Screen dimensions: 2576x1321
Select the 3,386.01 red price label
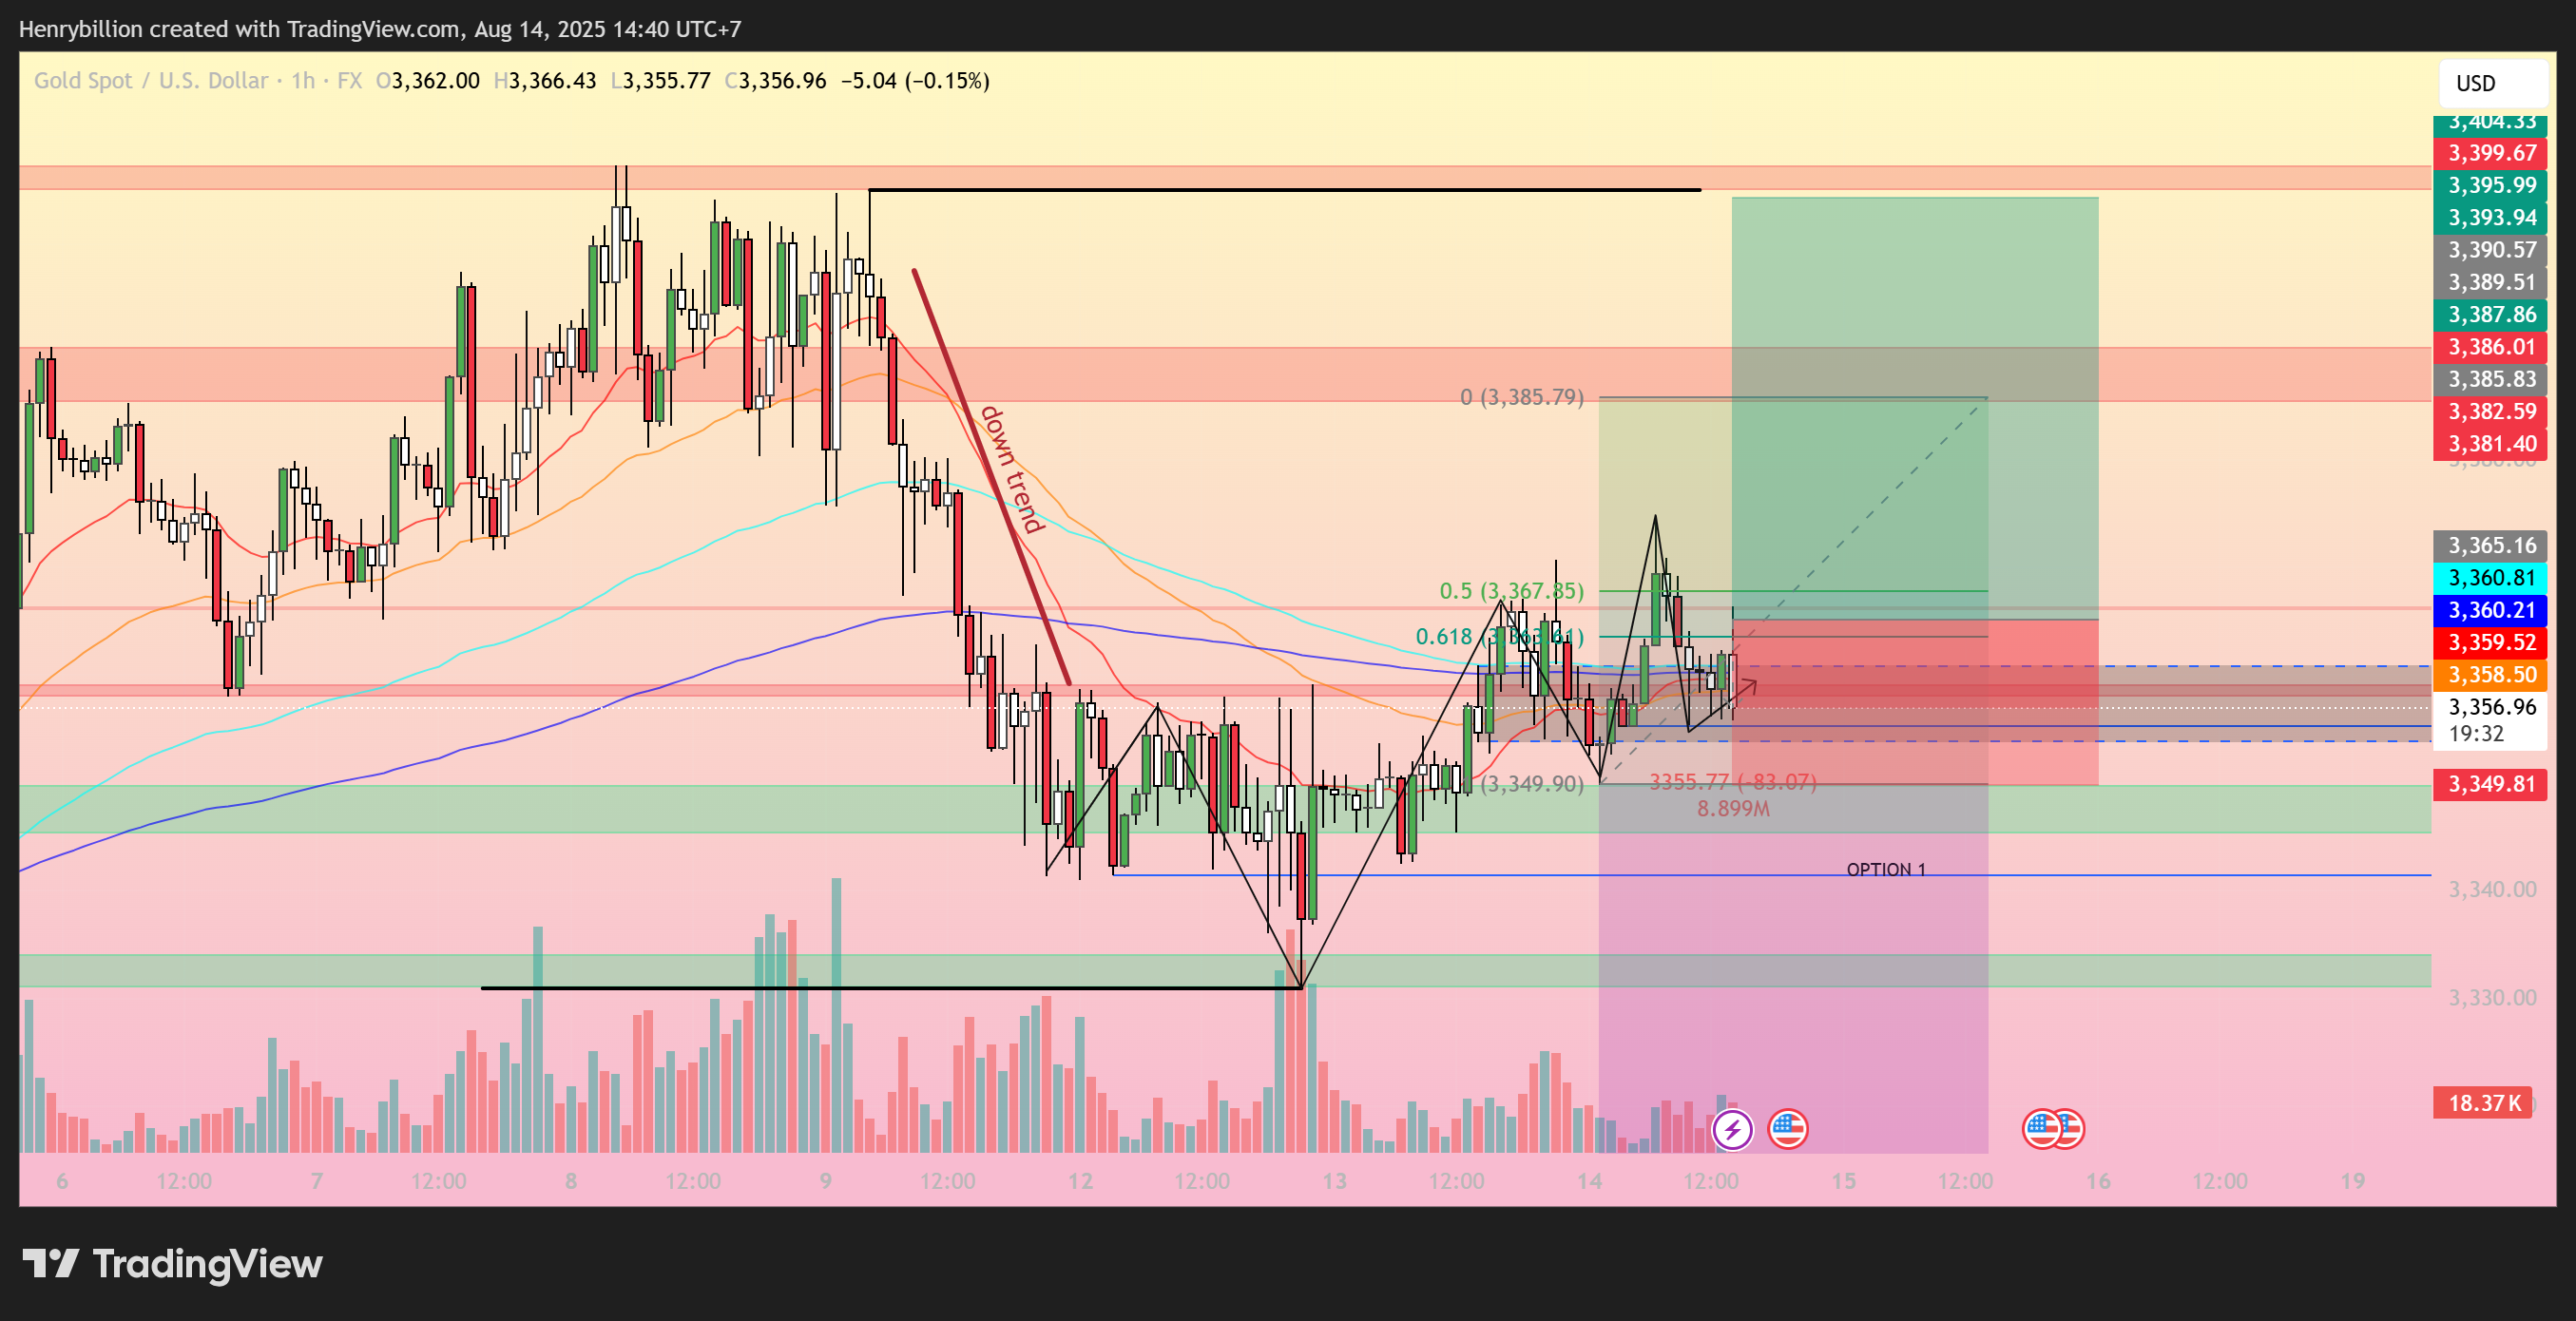click(x=2490, y=347)
